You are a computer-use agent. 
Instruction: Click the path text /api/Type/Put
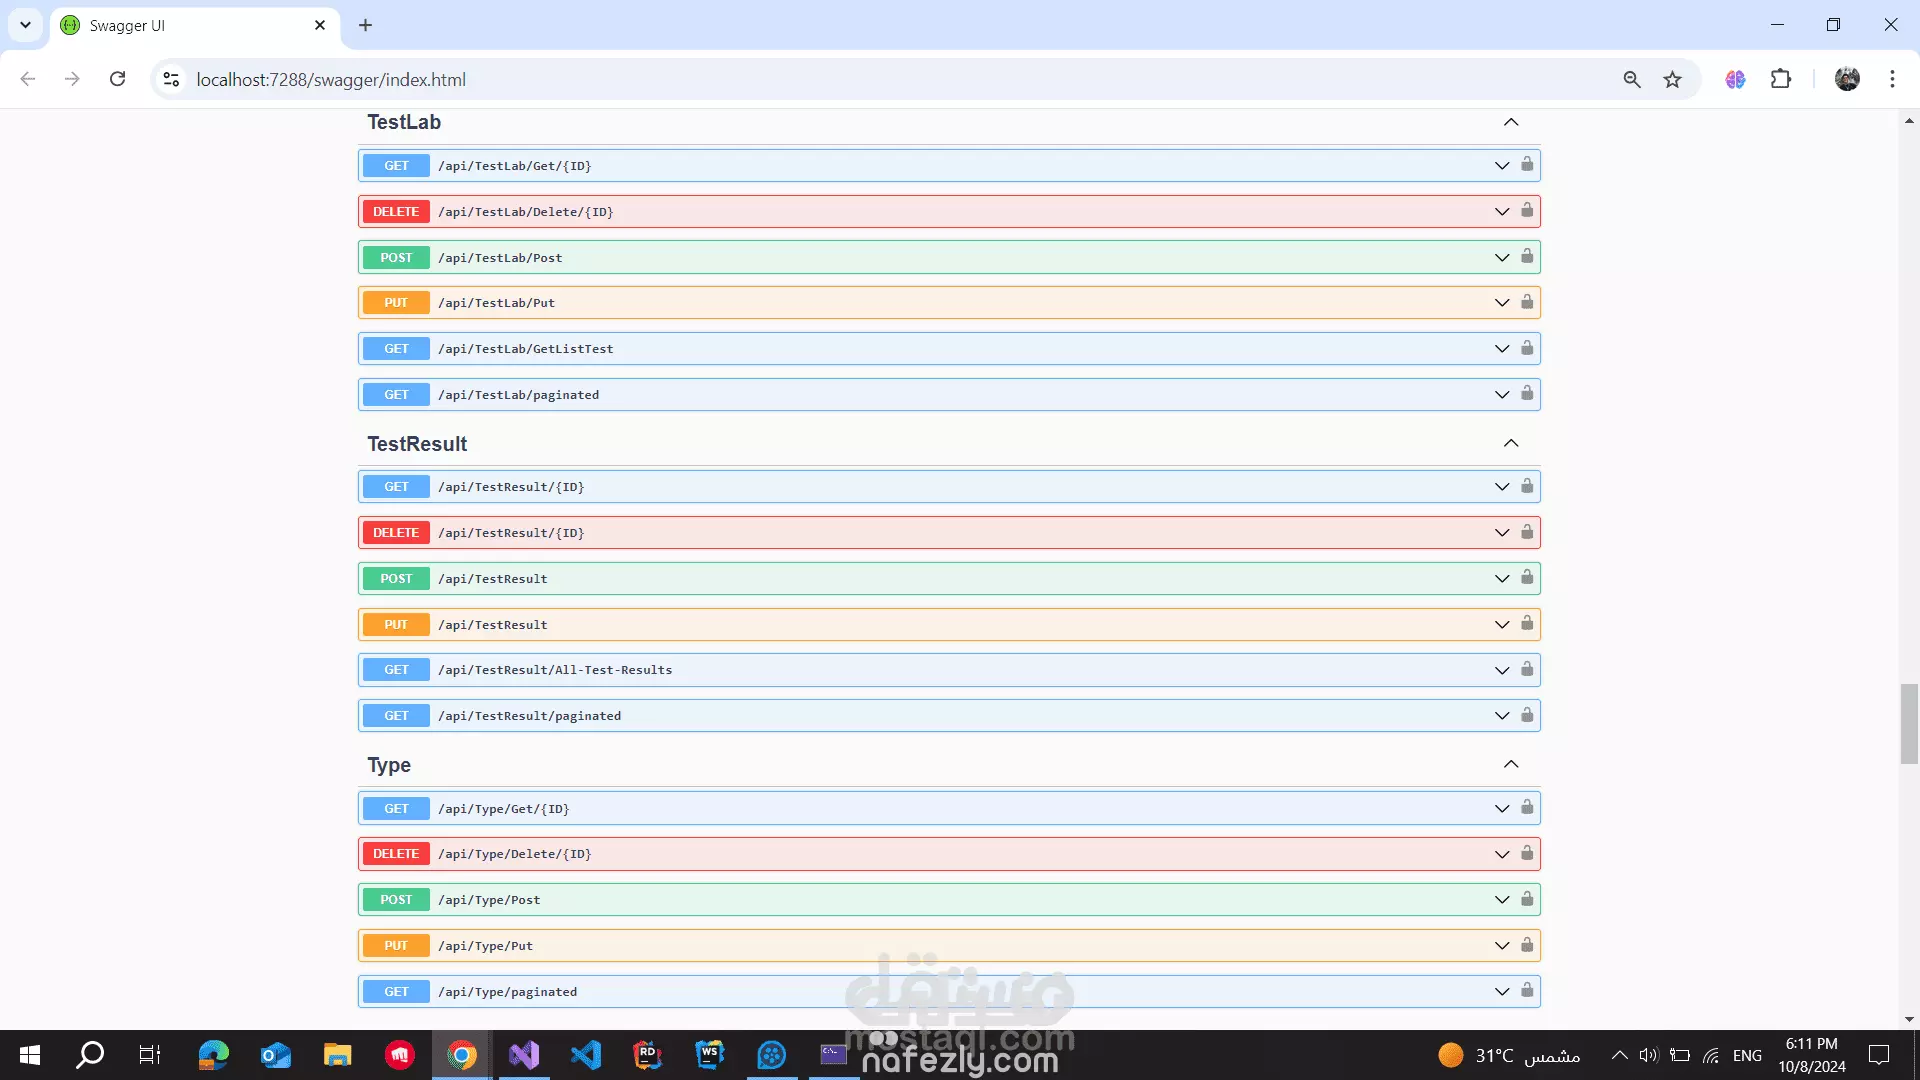coord(486,946)
